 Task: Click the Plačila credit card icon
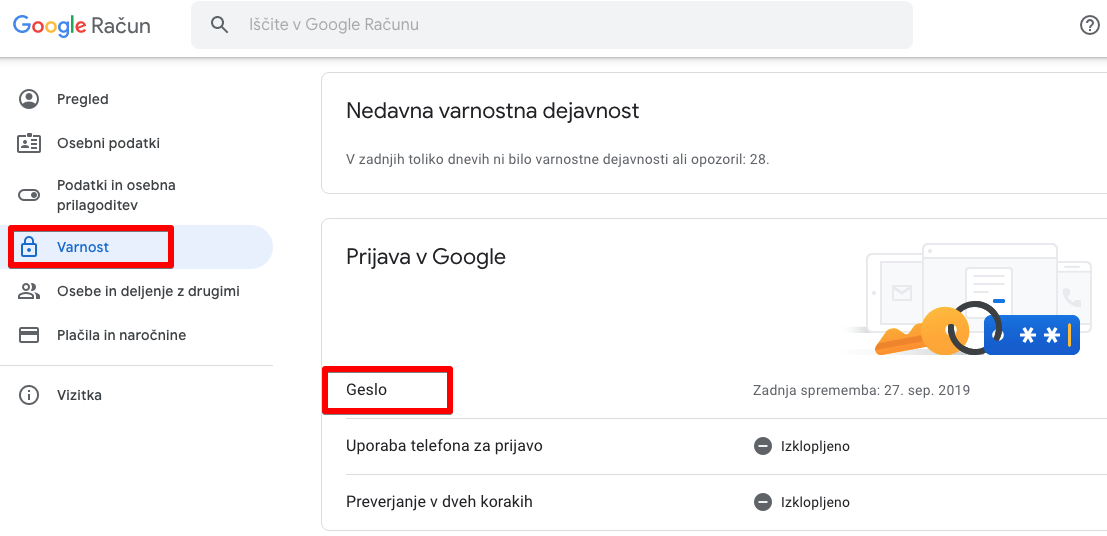tap(29, 335)
